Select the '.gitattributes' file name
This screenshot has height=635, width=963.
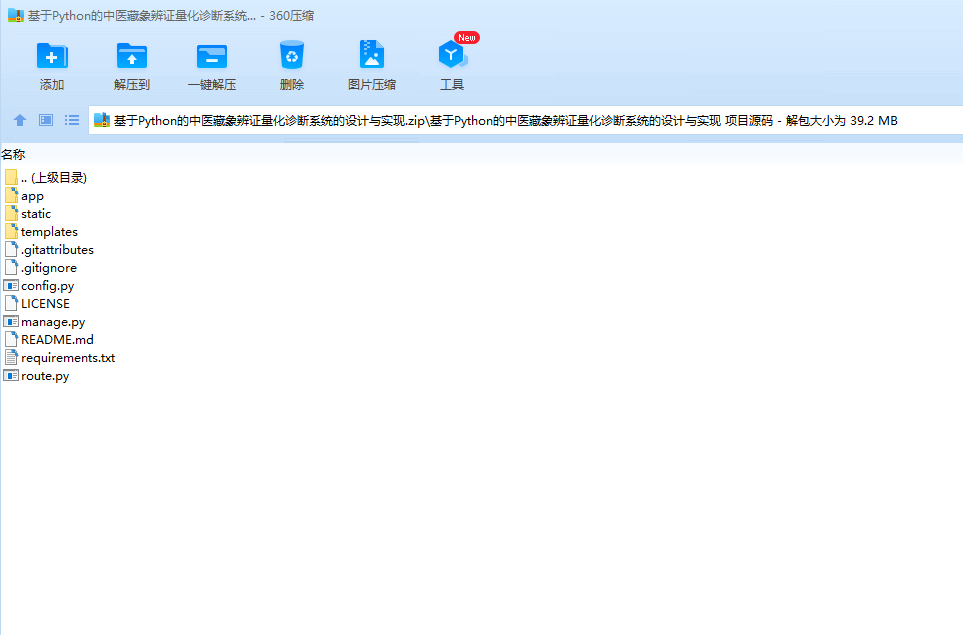(57, 249)
